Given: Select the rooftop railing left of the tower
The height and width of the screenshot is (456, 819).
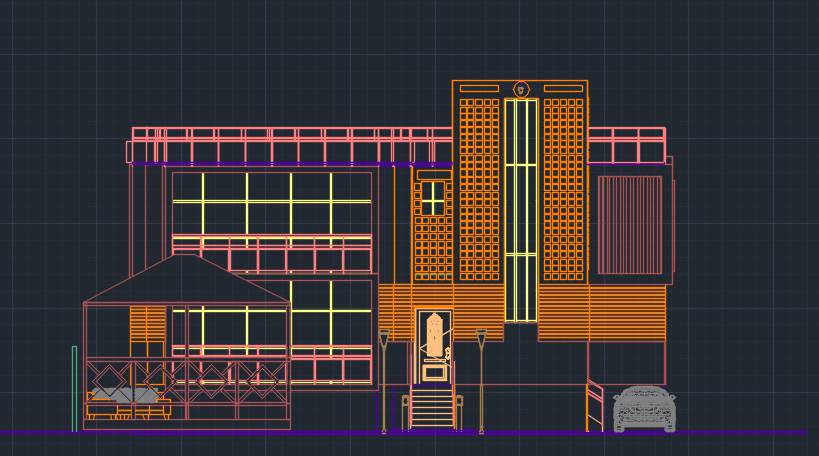Looking at the screenshot, I should [x=290, y=145].
